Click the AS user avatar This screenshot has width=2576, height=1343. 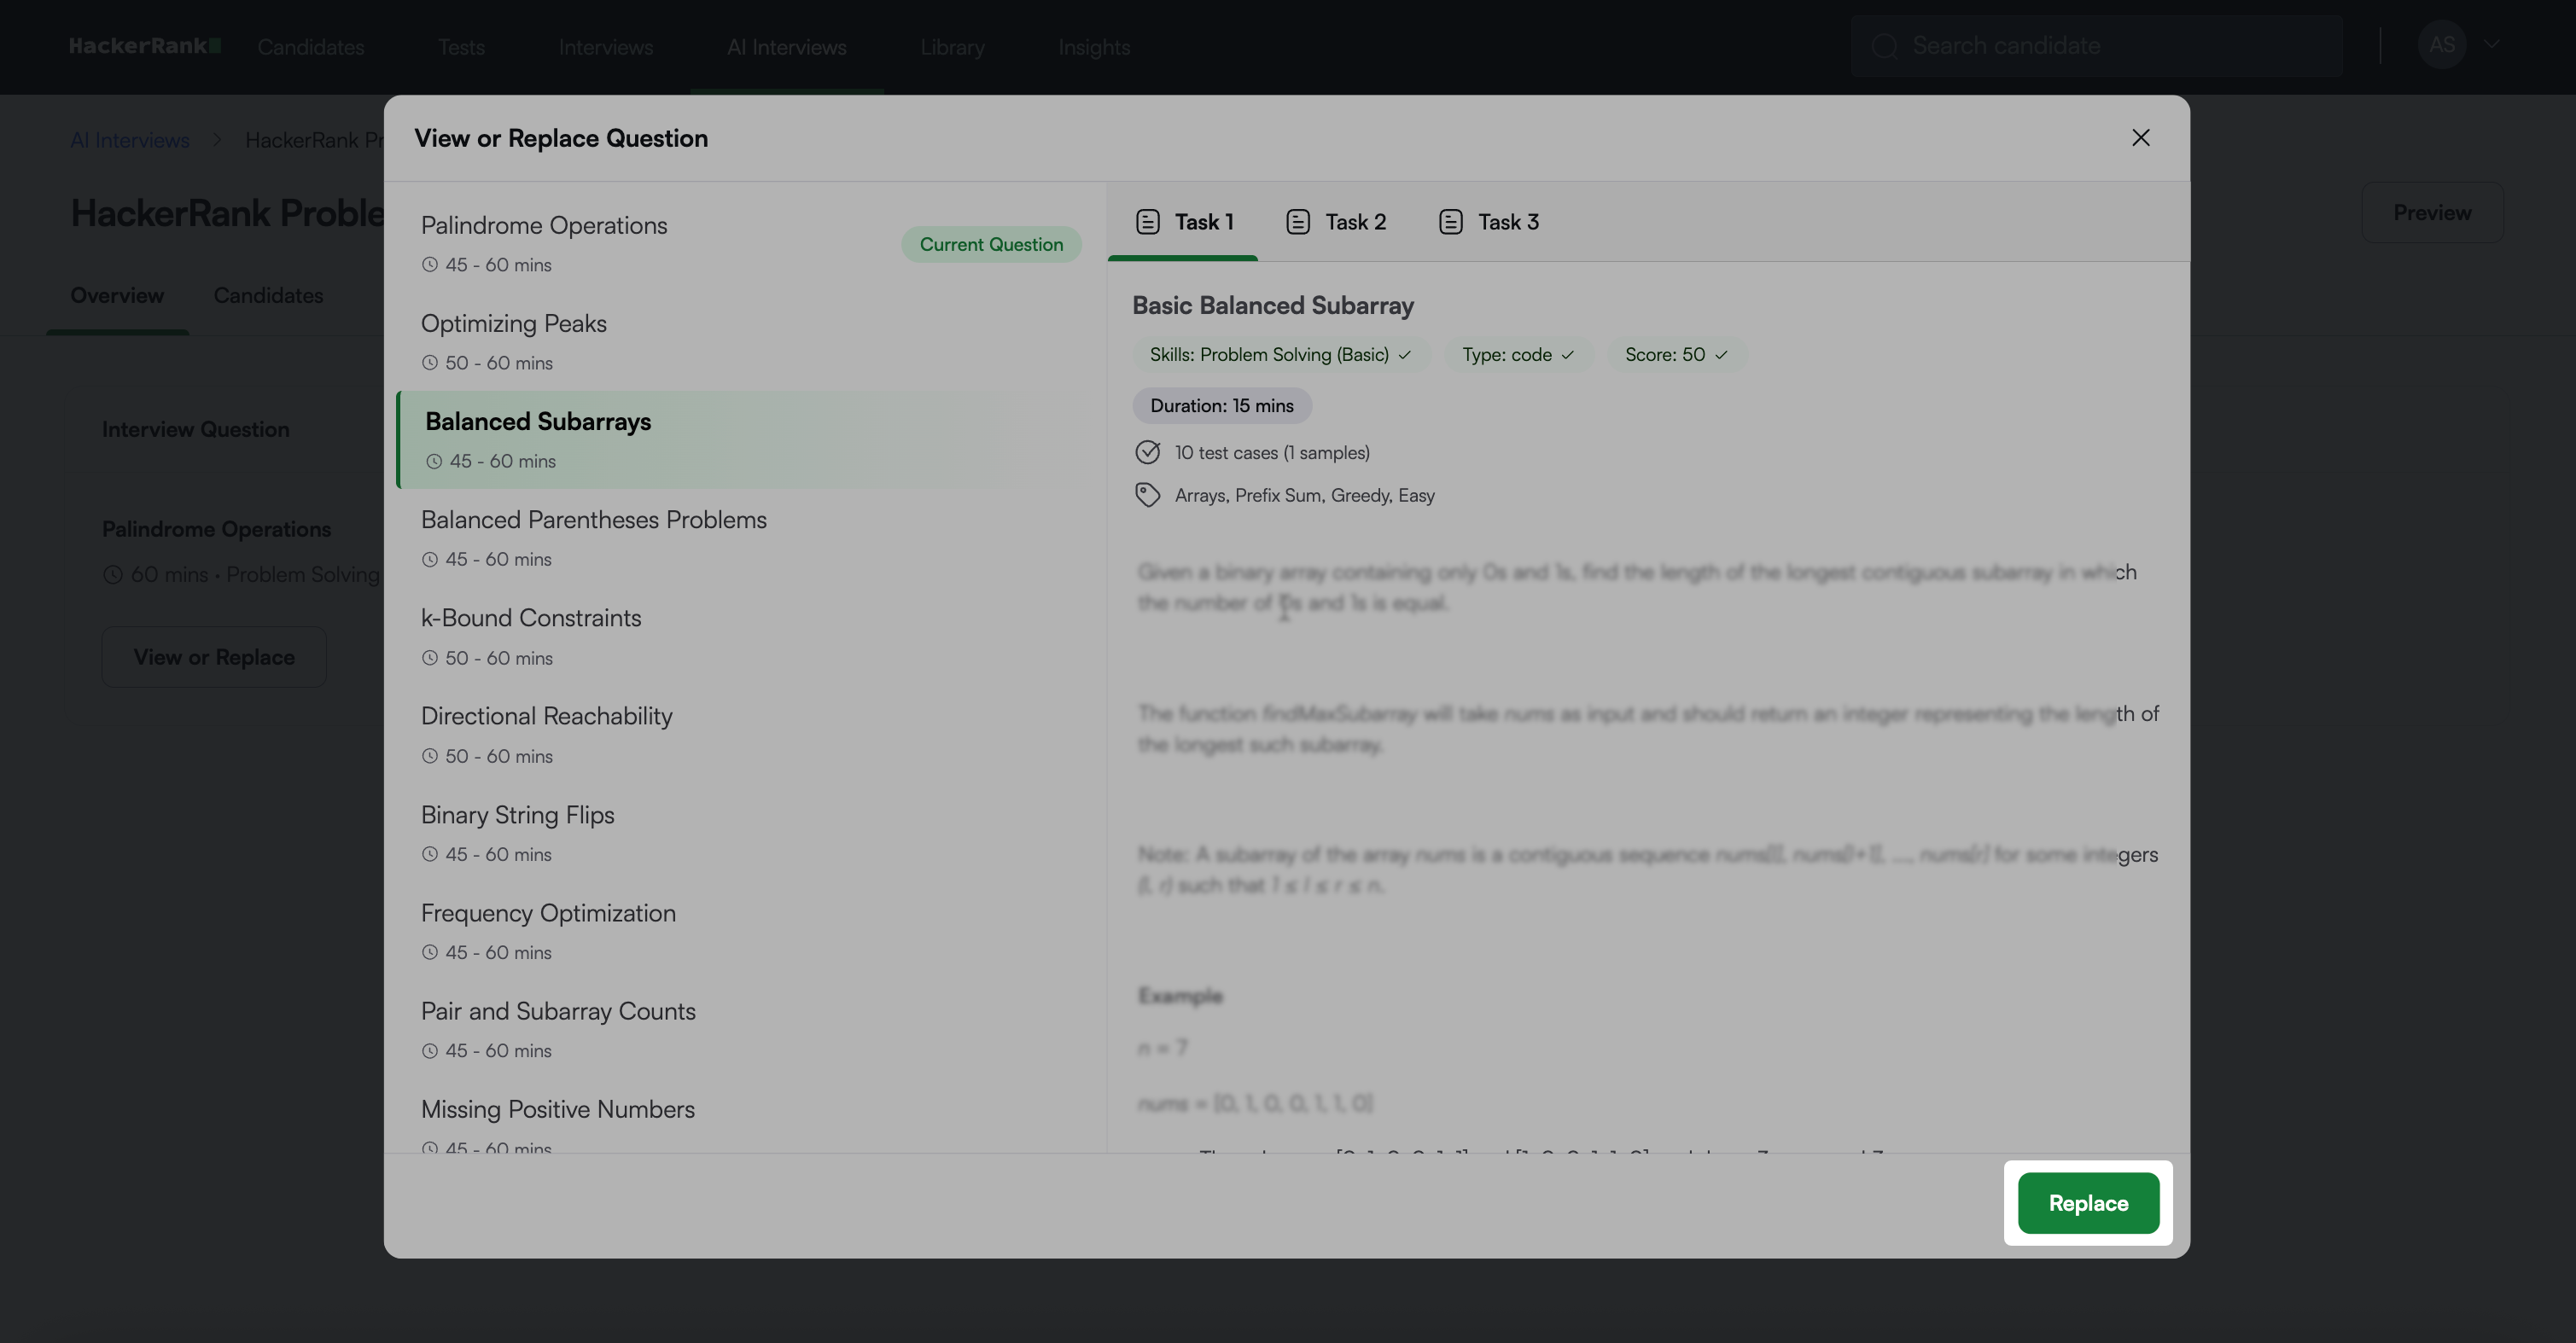[2441, 45]
